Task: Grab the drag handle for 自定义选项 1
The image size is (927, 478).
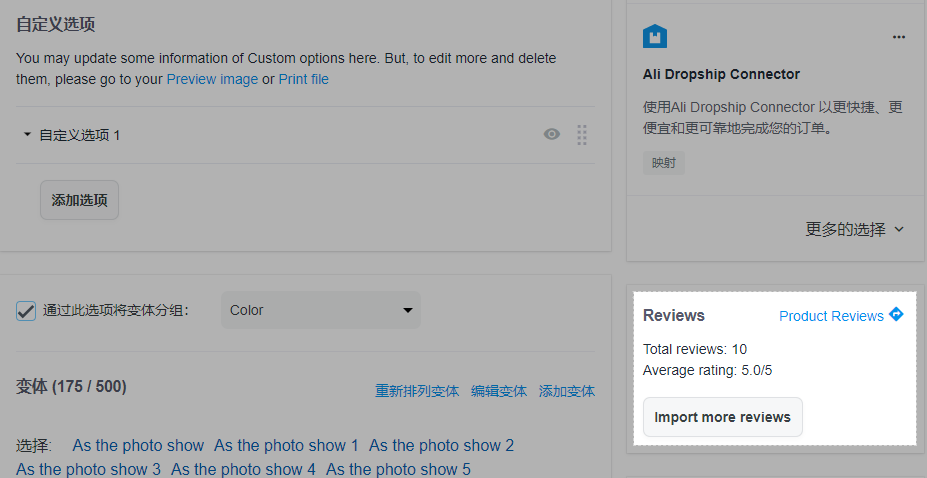Action: pos(582,135)
